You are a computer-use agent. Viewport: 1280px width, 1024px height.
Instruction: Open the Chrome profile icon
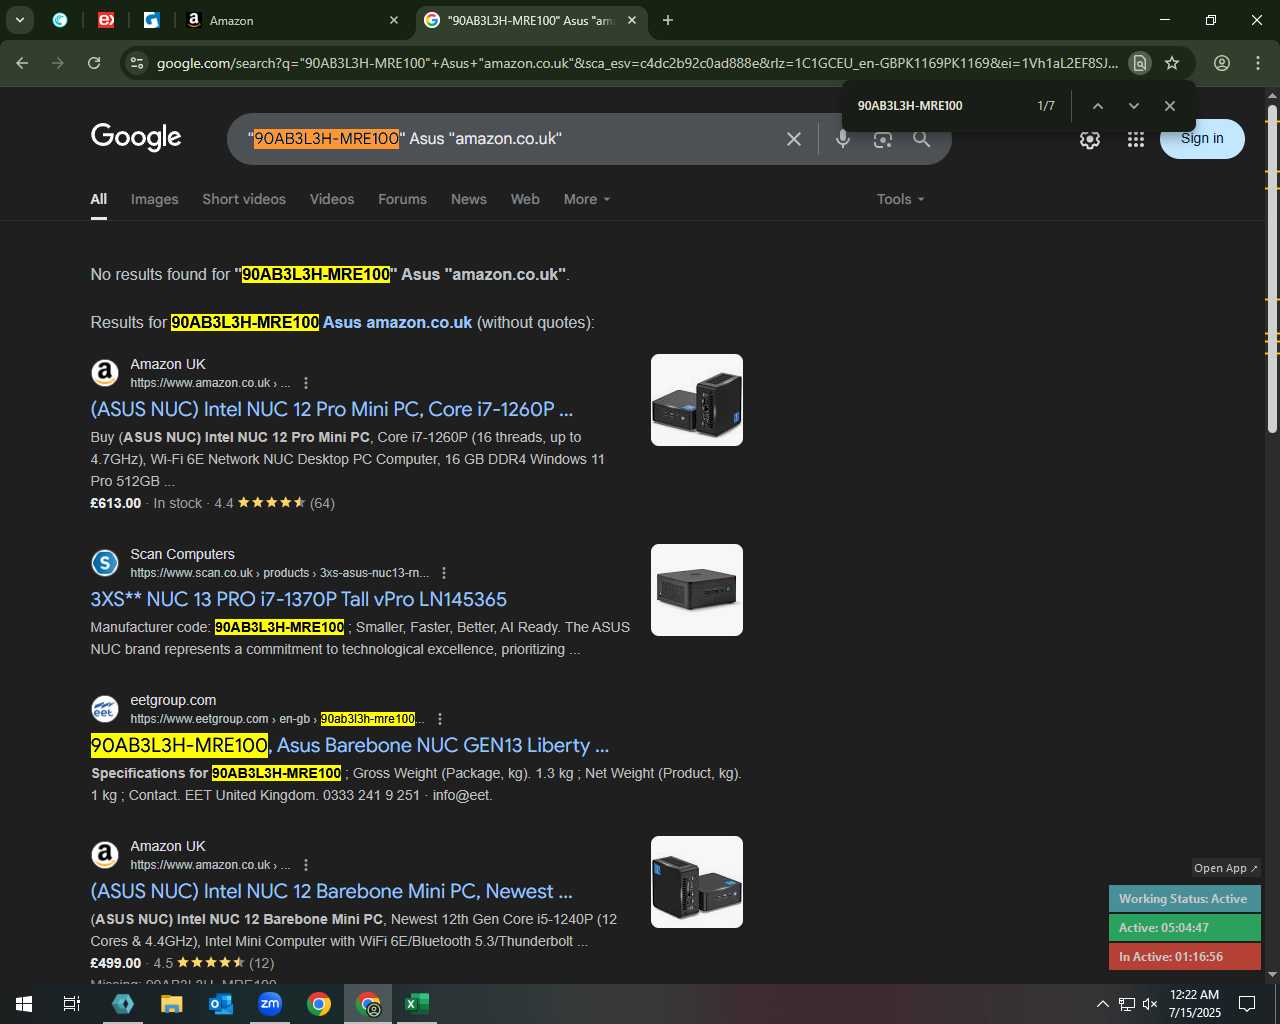click(1222, 63)
